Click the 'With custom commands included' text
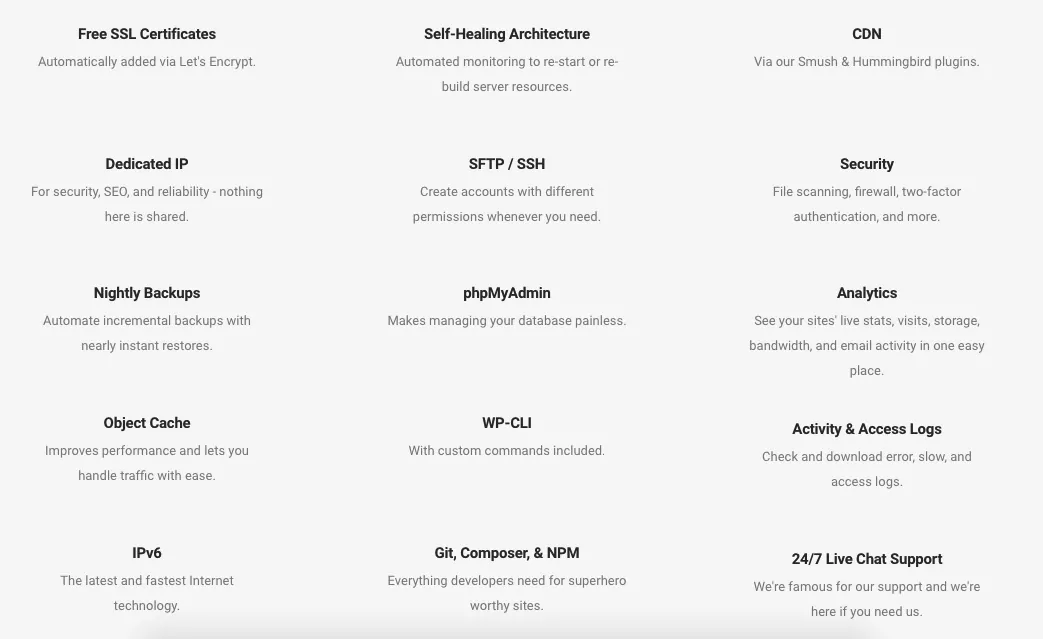Screen dimensions: 1043x639 click(506, 451)
